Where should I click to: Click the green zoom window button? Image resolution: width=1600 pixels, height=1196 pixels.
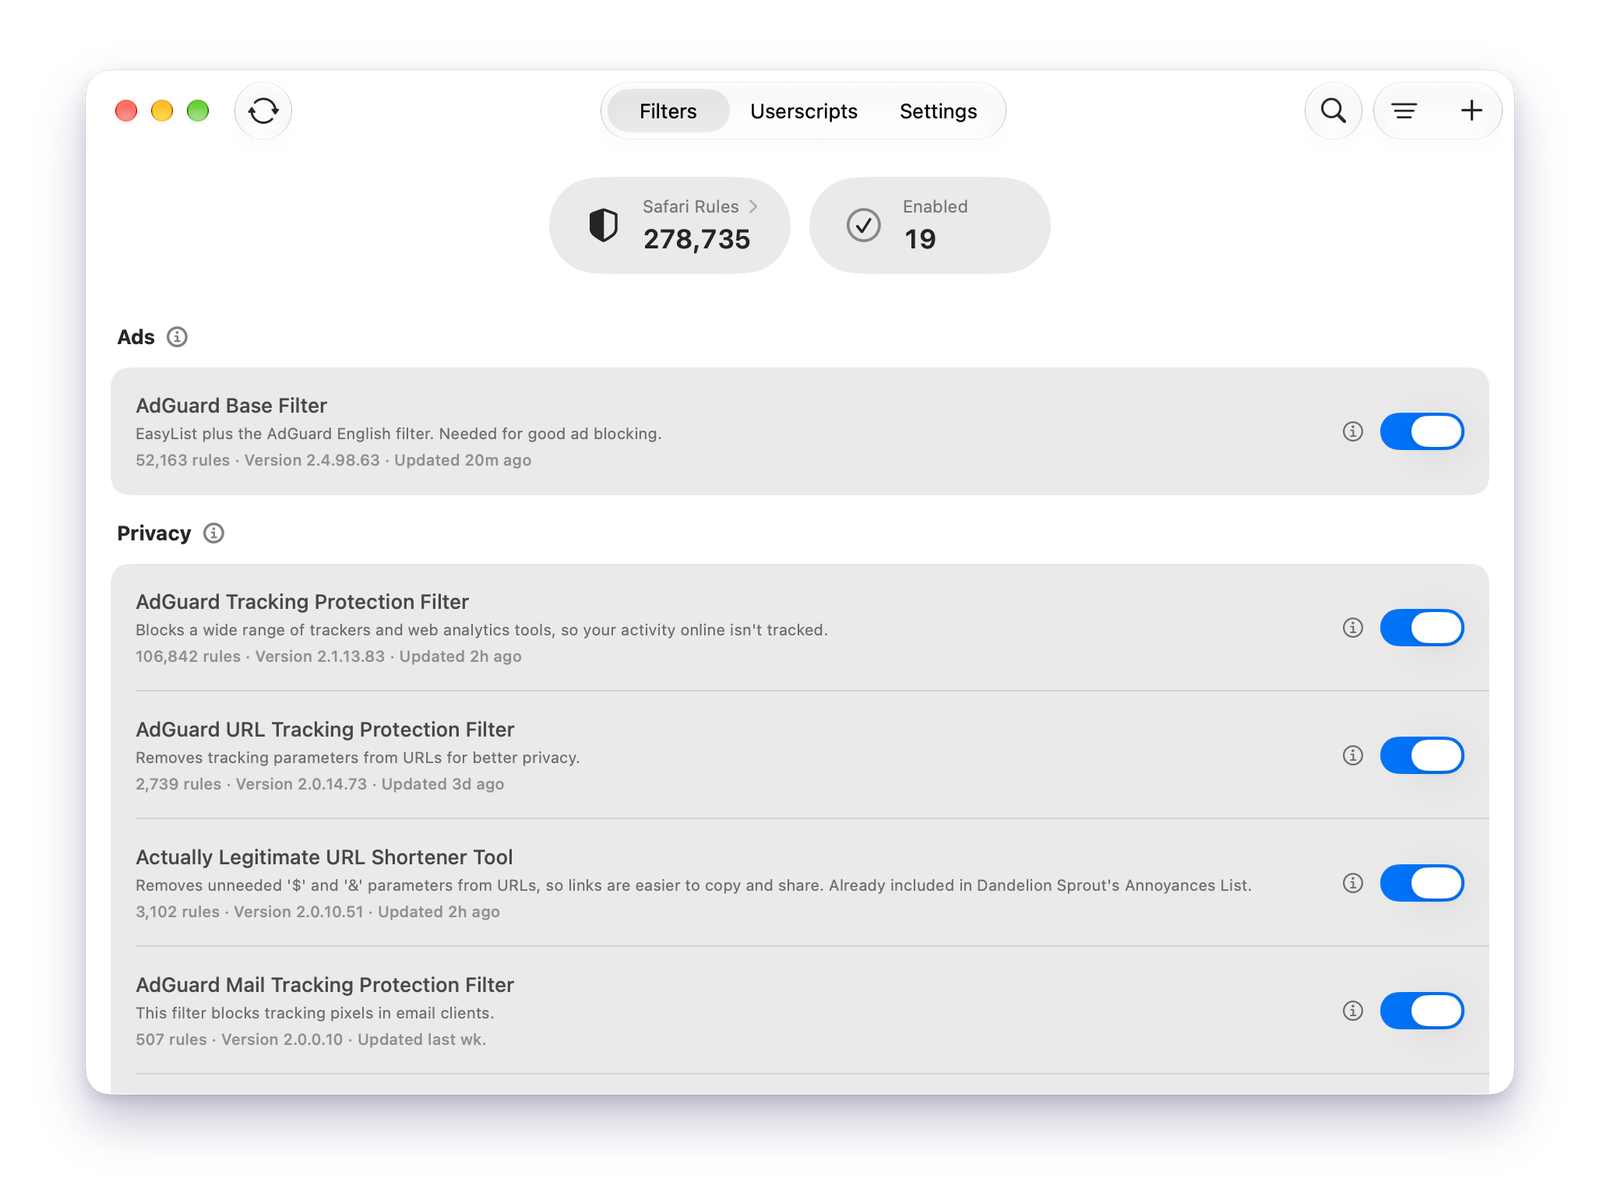pyautogui.click(x=198, y=111)
